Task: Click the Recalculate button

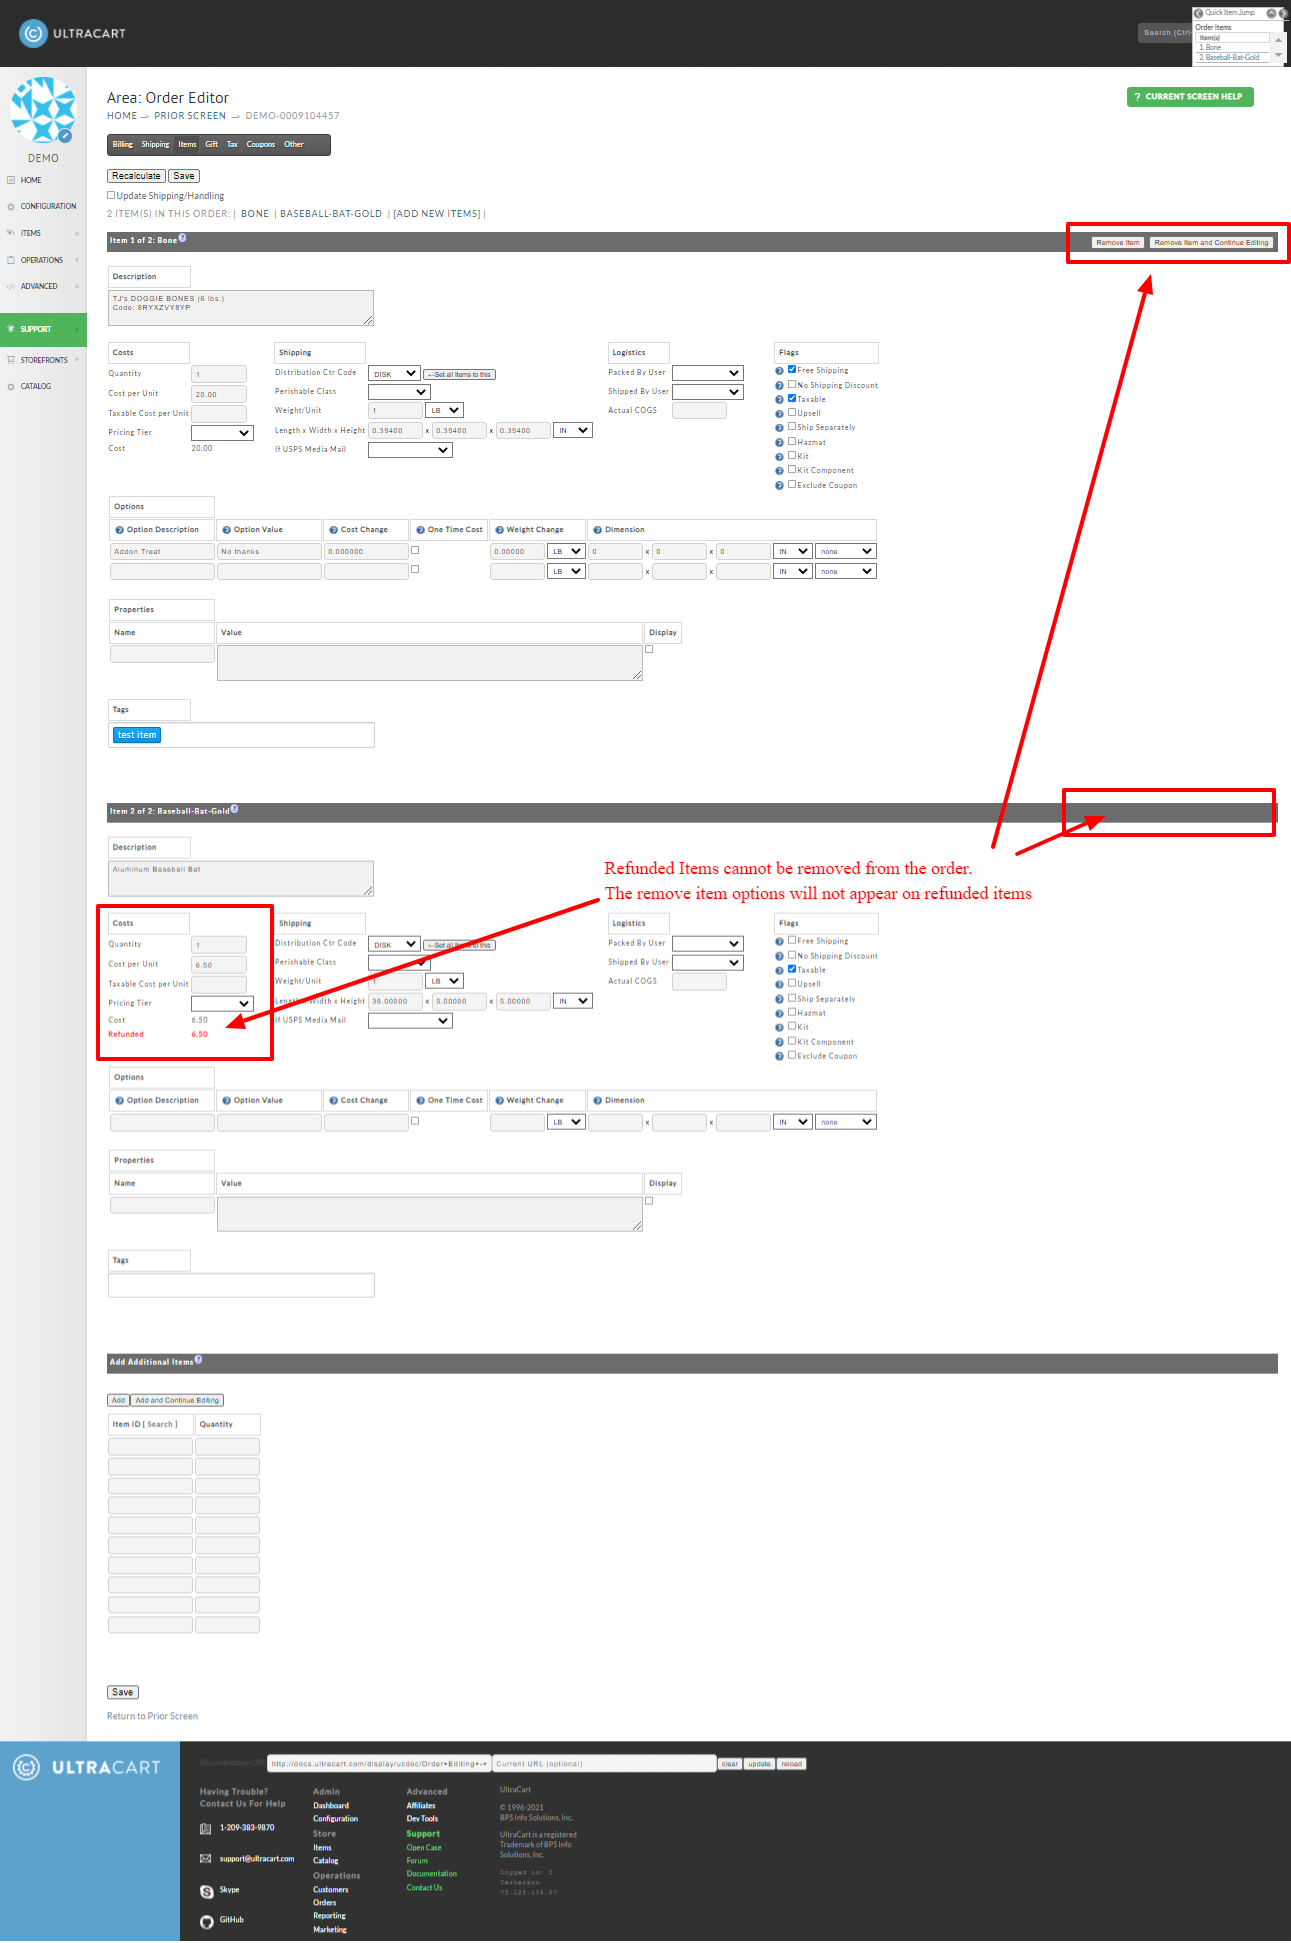Action: [x=136, y=176]
